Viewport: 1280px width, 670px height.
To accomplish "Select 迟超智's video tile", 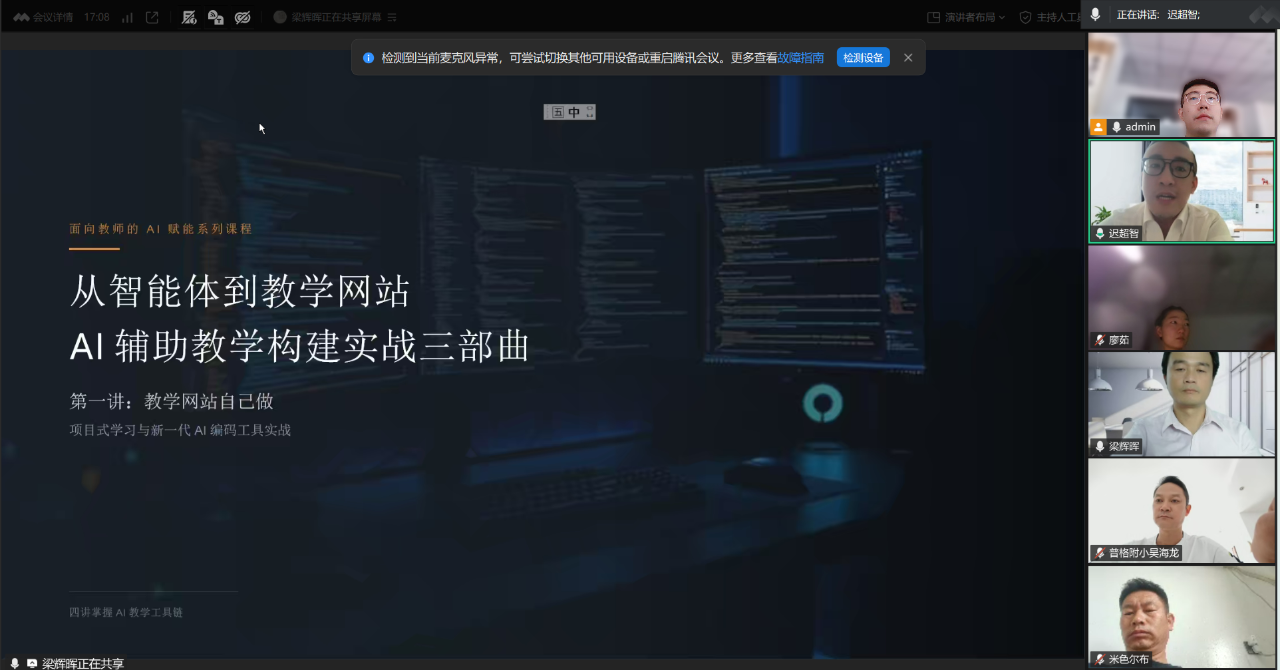I will tap(1181, 191).
